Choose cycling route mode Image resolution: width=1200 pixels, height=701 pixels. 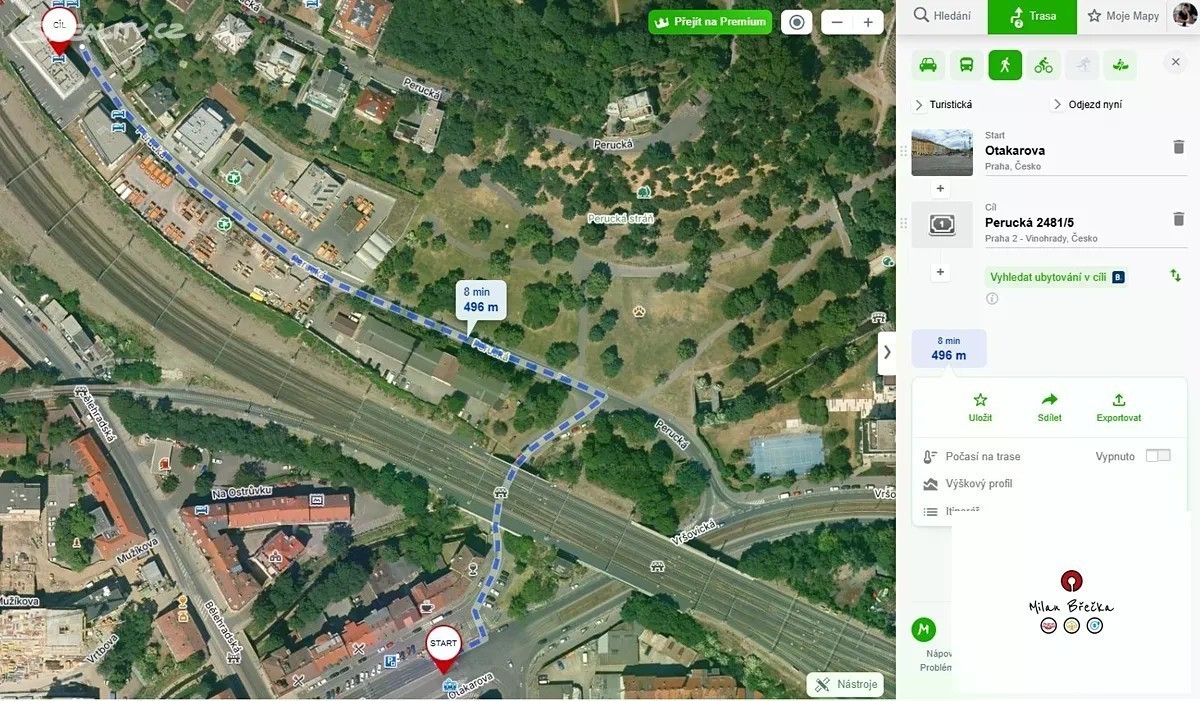click(x=1044, y=65)
